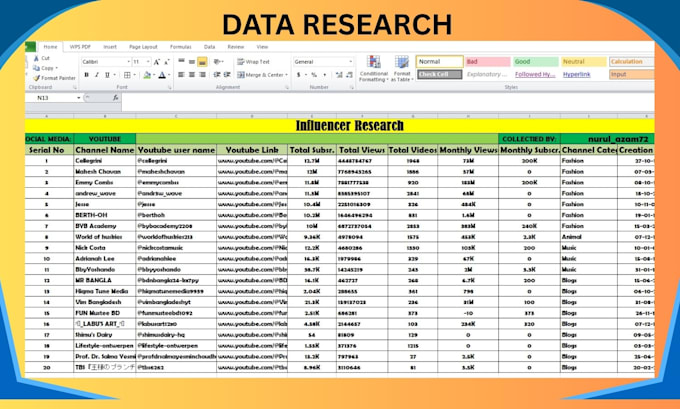The width and height of the screenshot is (680, 409).
Task: Click the Decrease Indent icon
Action: click(217, 75)
